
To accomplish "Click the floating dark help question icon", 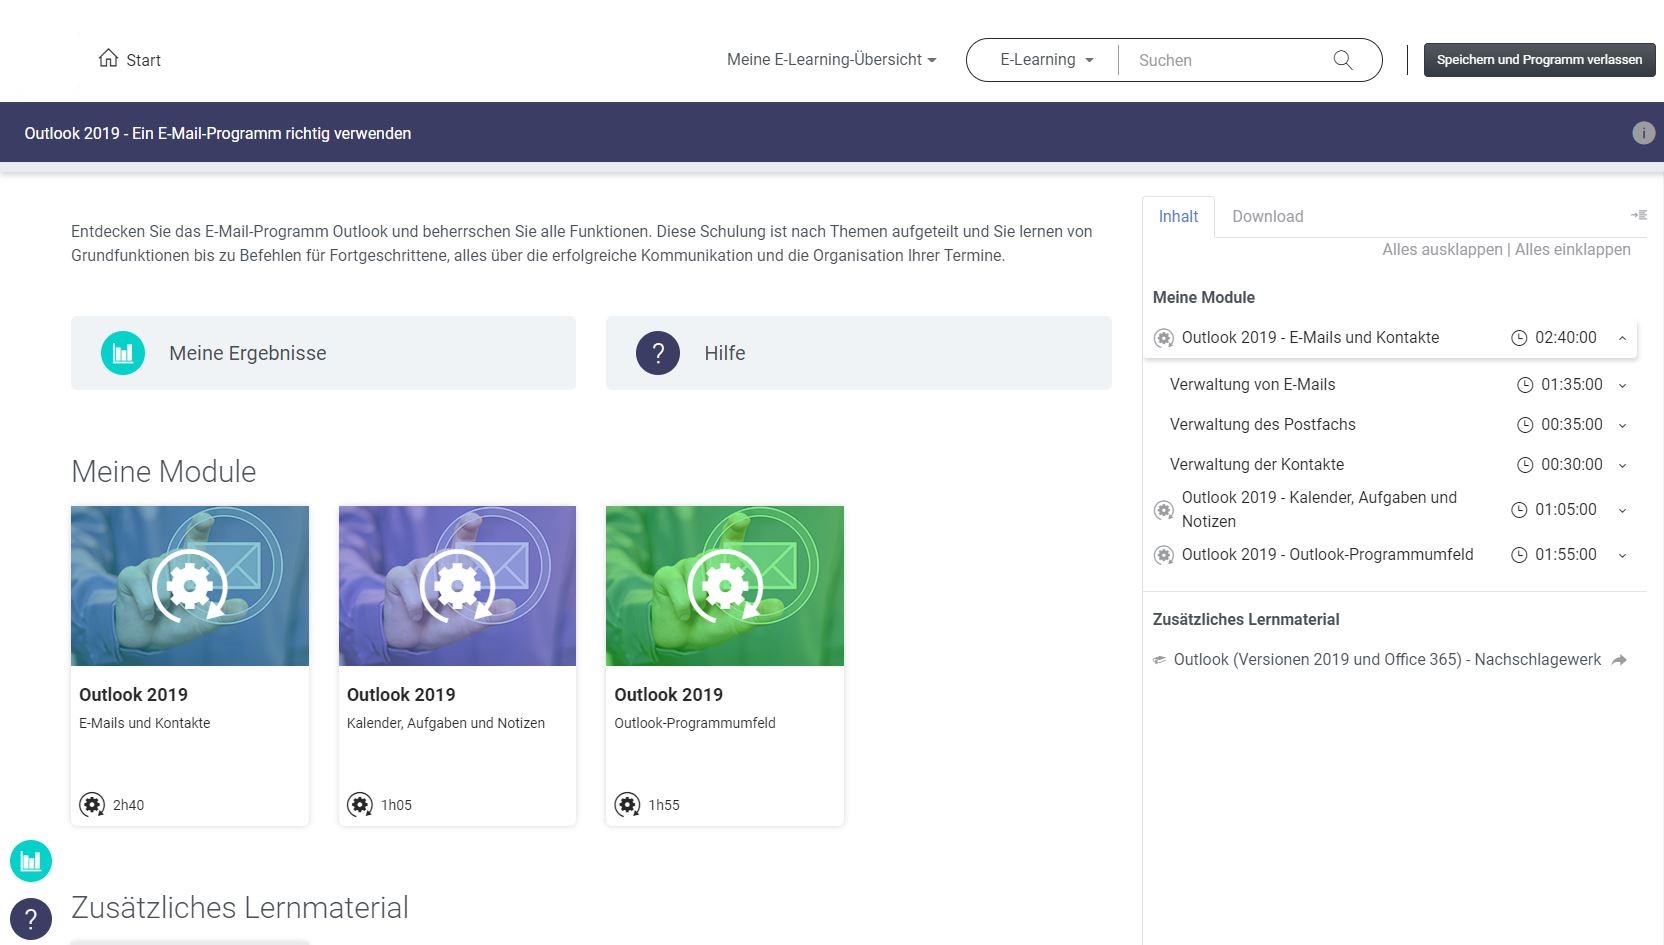I will click(31, 920).
